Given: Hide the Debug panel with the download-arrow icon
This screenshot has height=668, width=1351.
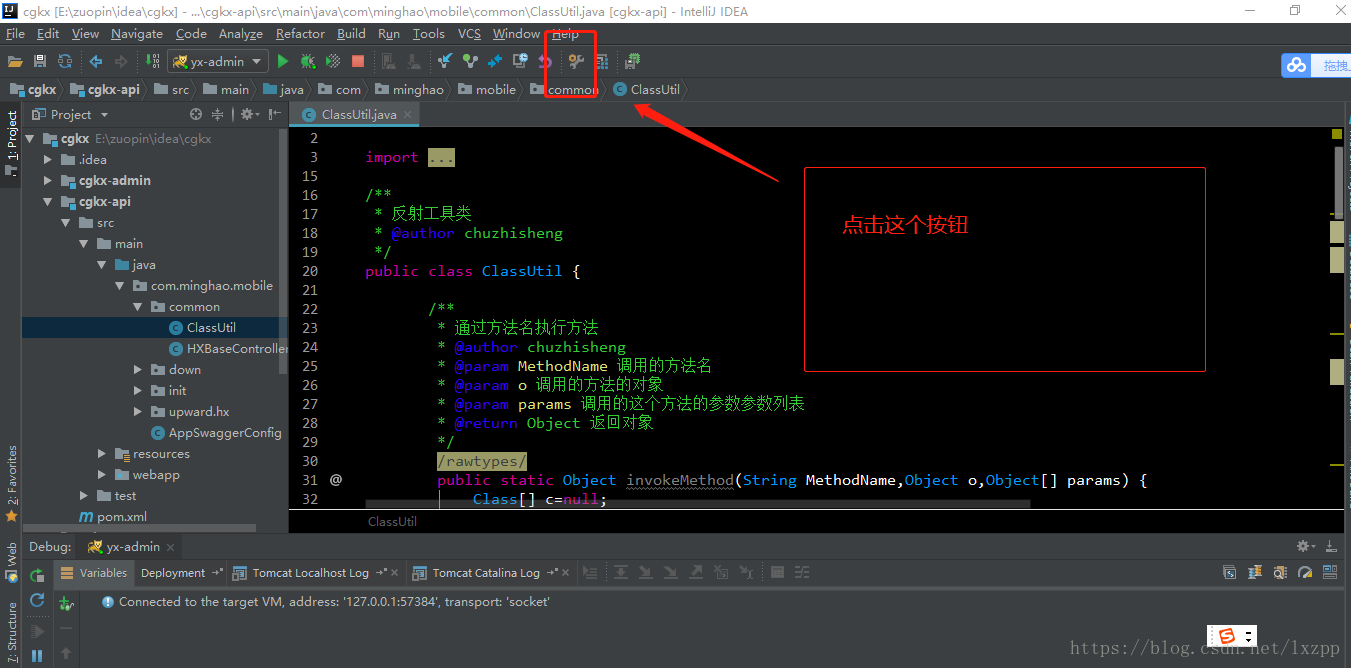Looking at the screenshot, I should pos(1331,546).
